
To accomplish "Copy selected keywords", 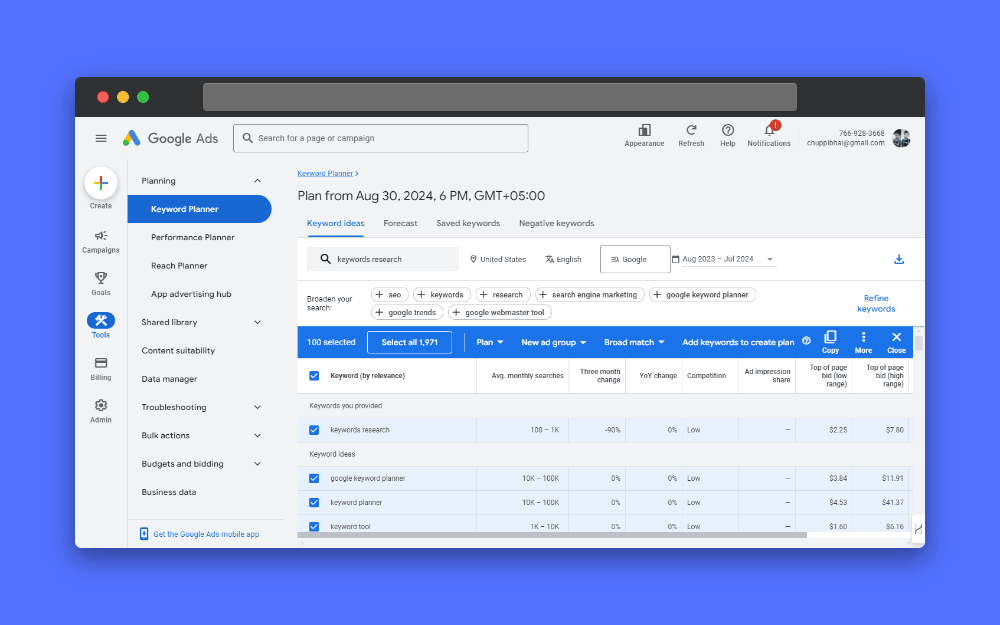I will [x=830, y=342].
